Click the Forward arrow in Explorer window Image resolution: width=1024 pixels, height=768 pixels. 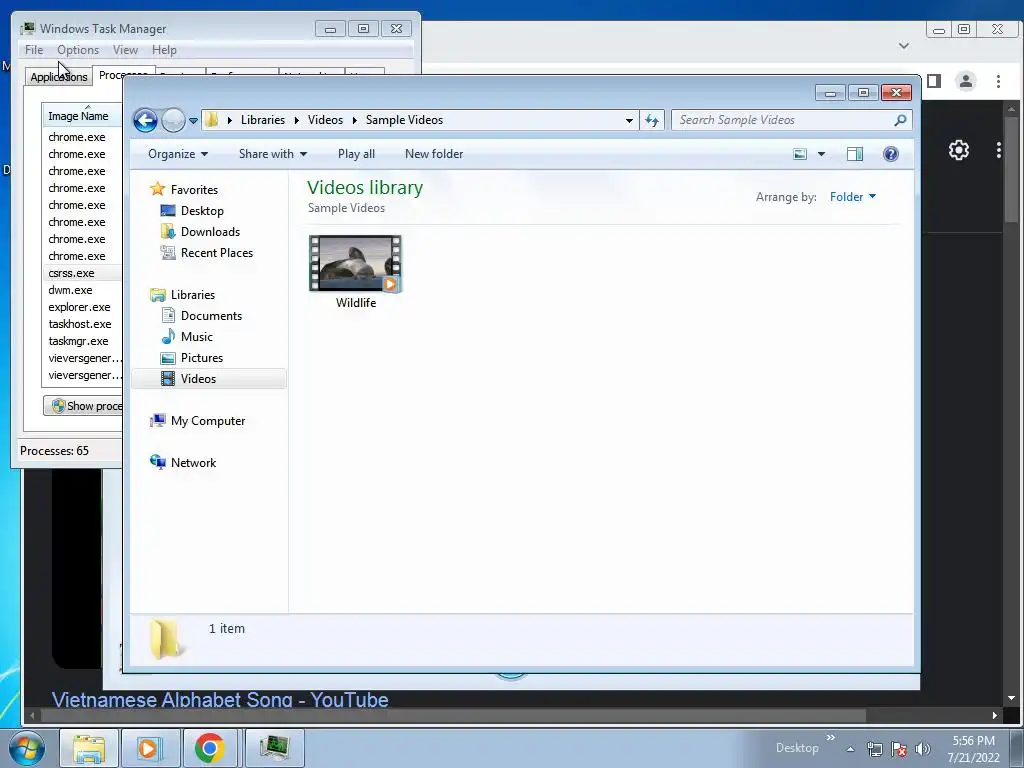pyautogui.click(x=173, y=120)
